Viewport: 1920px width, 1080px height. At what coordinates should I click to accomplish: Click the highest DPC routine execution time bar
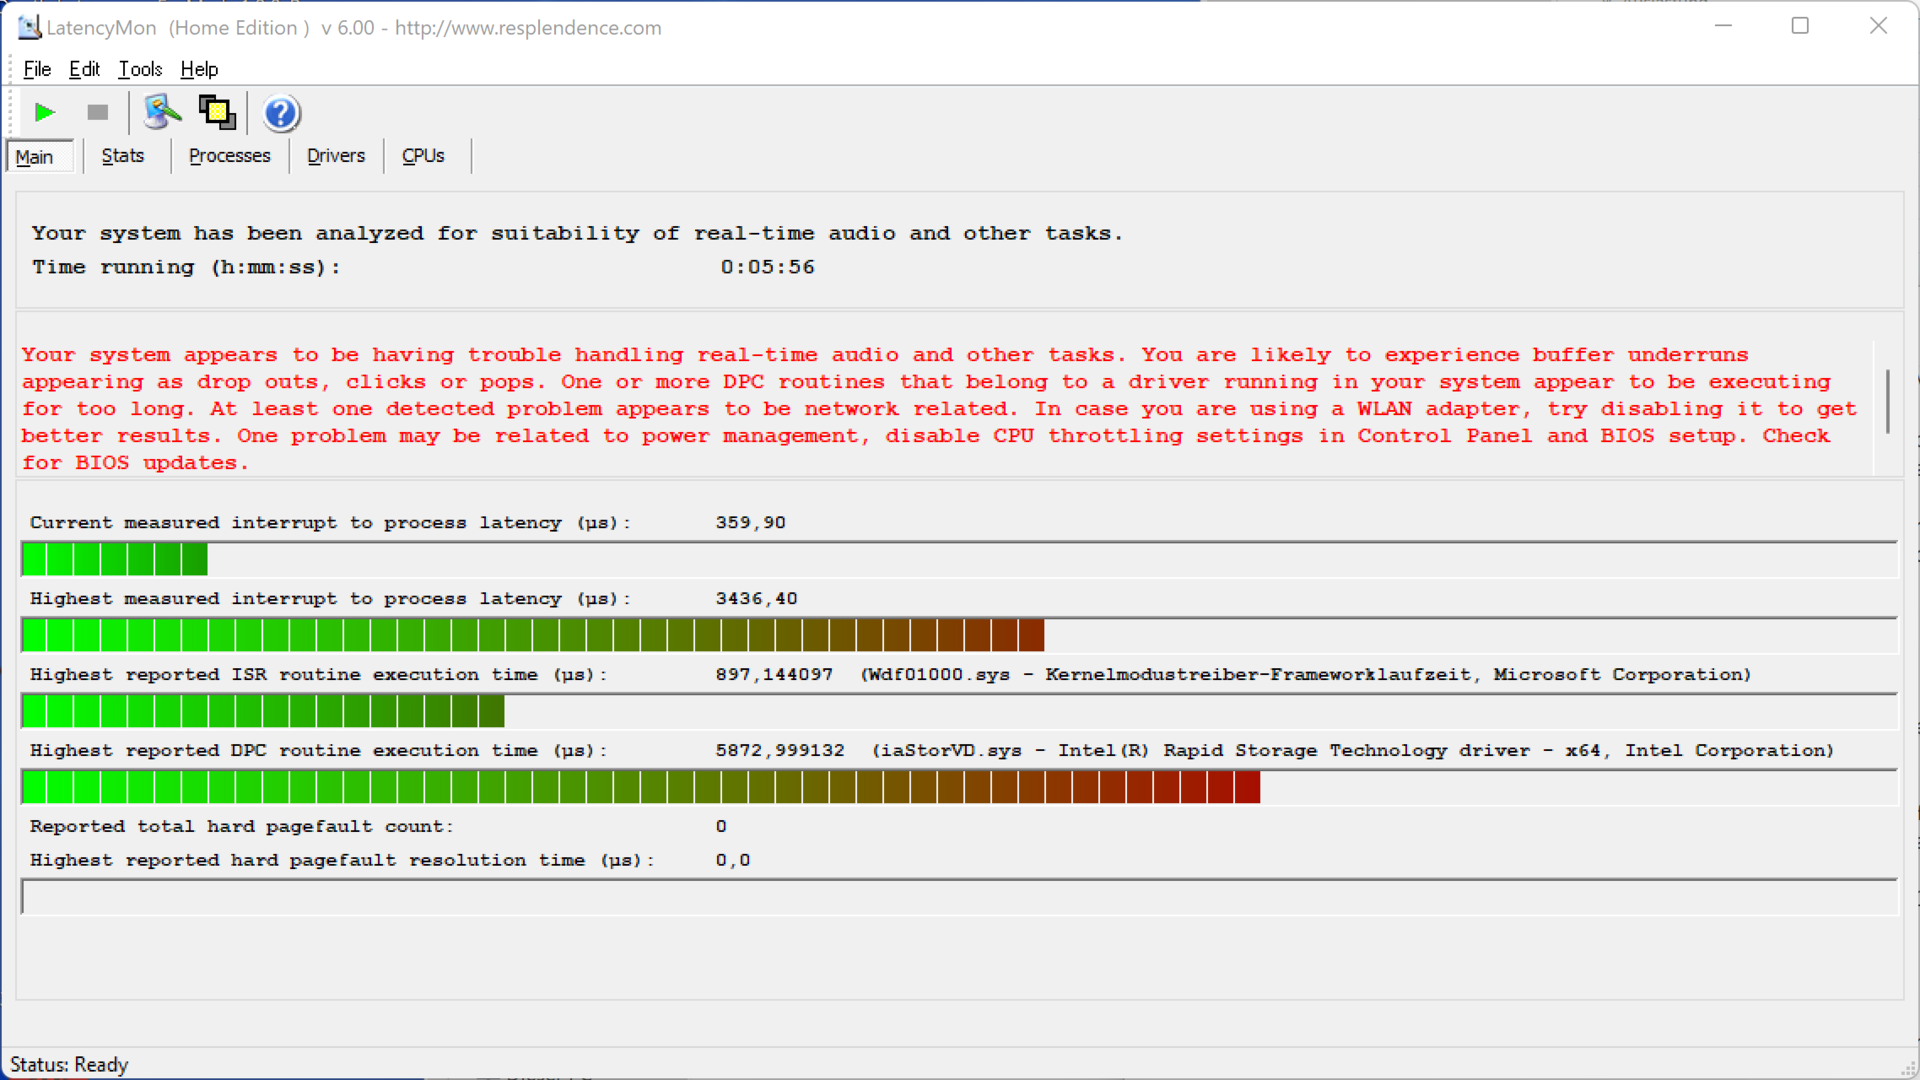click(640, 787)
